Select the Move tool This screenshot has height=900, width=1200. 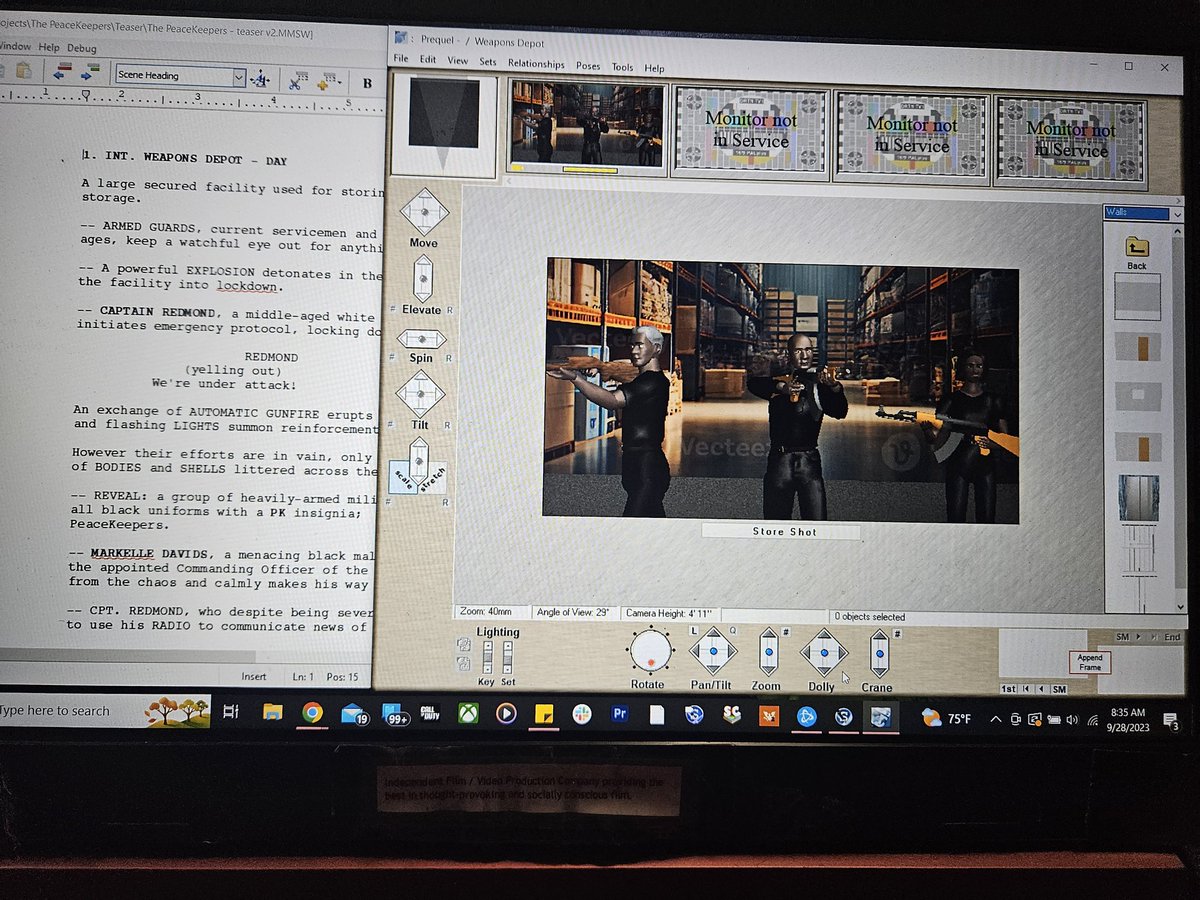[x=425, y=212]
